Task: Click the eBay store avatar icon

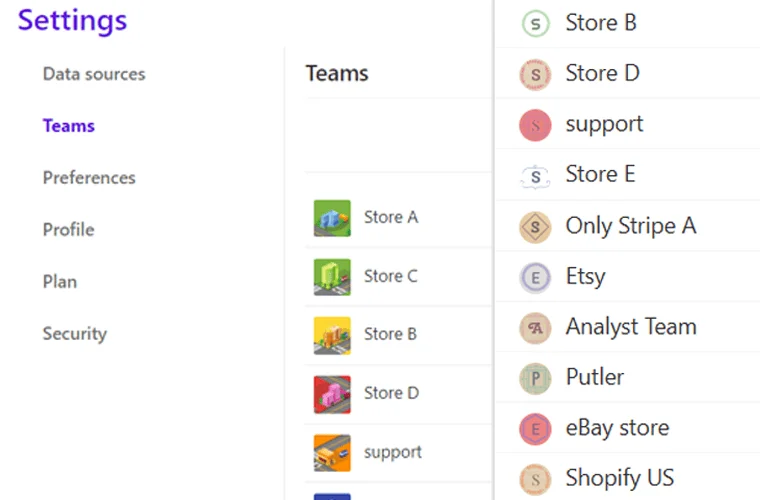Action: (x=535, y=429)
